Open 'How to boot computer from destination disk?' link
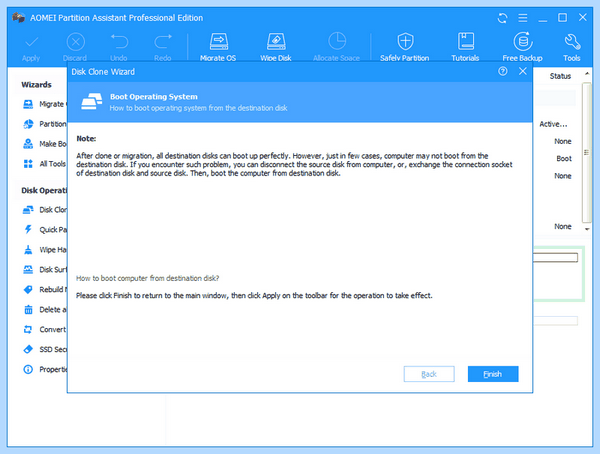Screen dimensions: 600x454 147,278
